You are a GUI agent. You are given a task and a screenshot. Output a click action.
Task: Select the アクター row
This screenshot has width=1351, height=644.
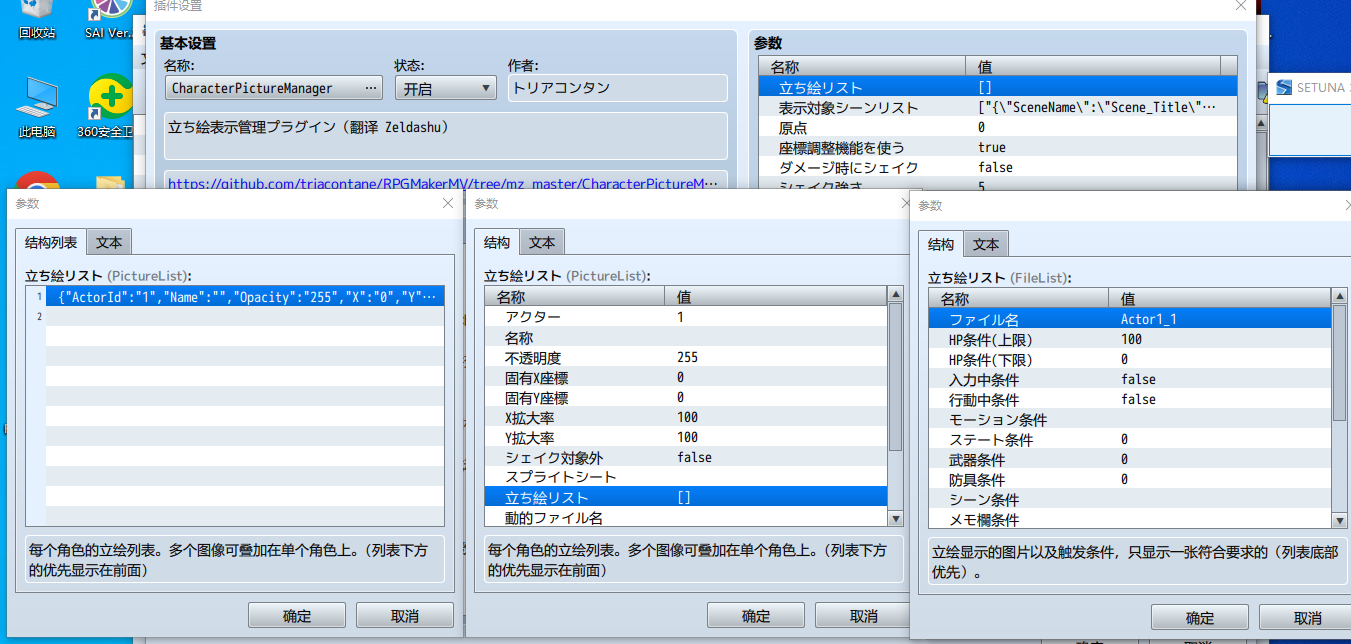[x=686, y=317]
